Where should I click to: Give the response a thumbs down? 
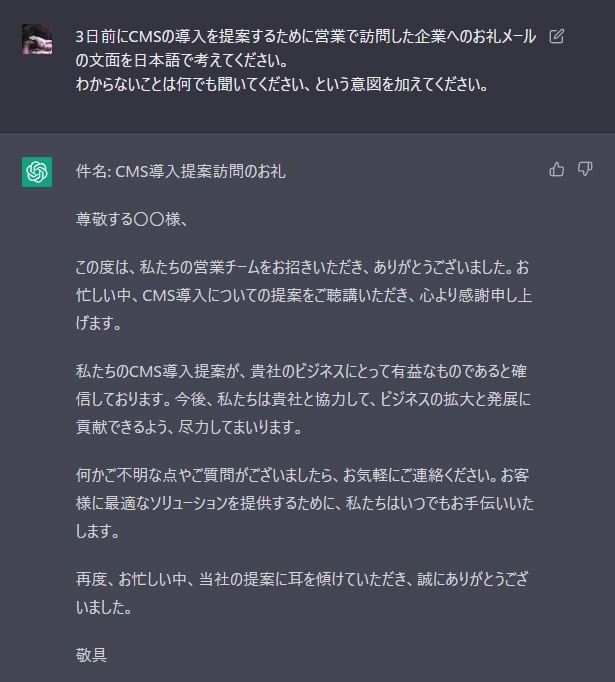pyautogui.click(x=585, y=169)
